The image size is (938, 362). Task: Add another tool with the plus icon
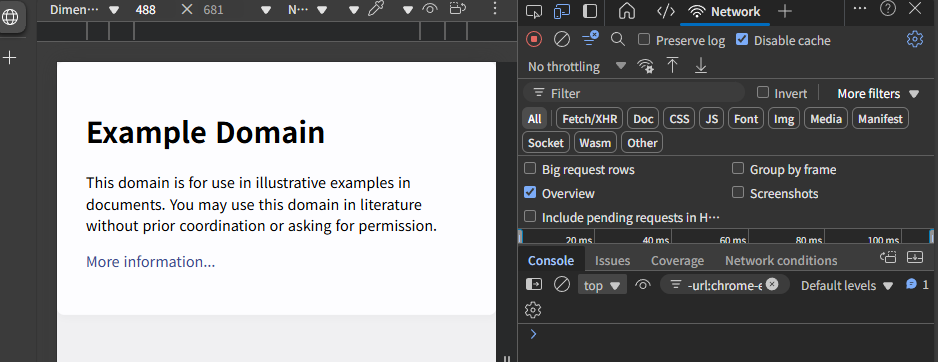point(785,11)
